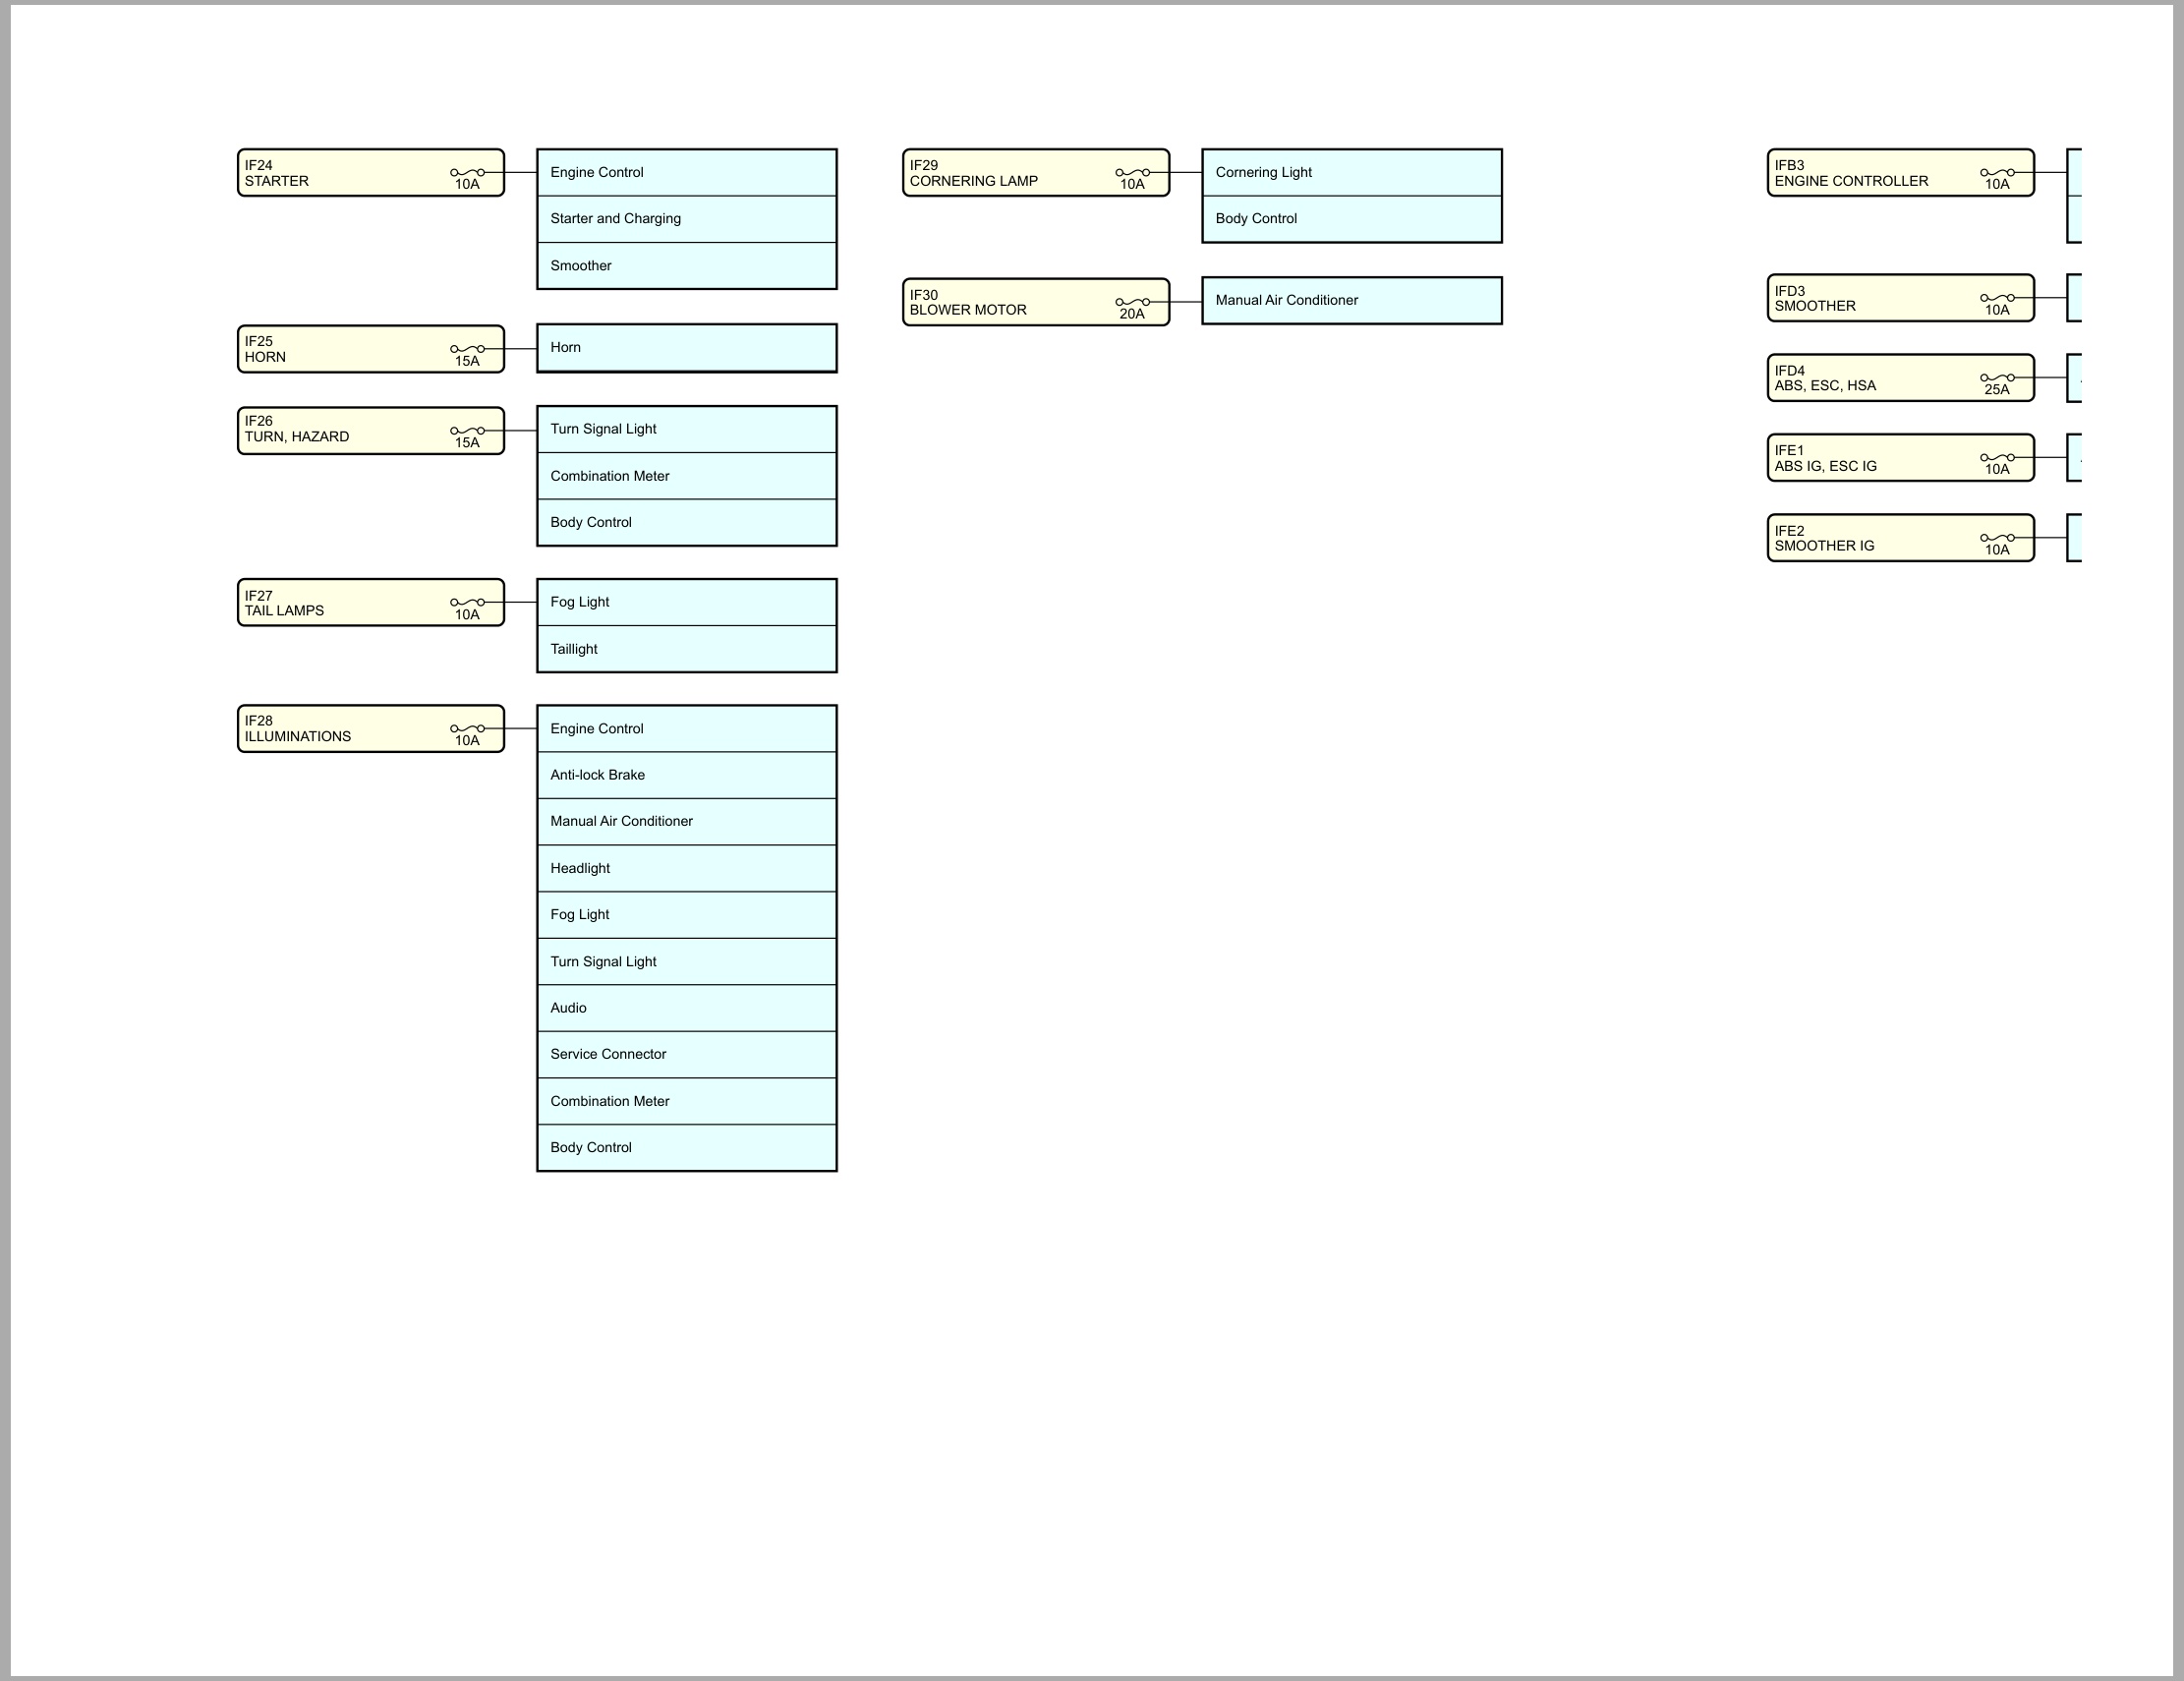Click the IF27 TAIL LAMPS fuse symbol

tap(467, 603)
